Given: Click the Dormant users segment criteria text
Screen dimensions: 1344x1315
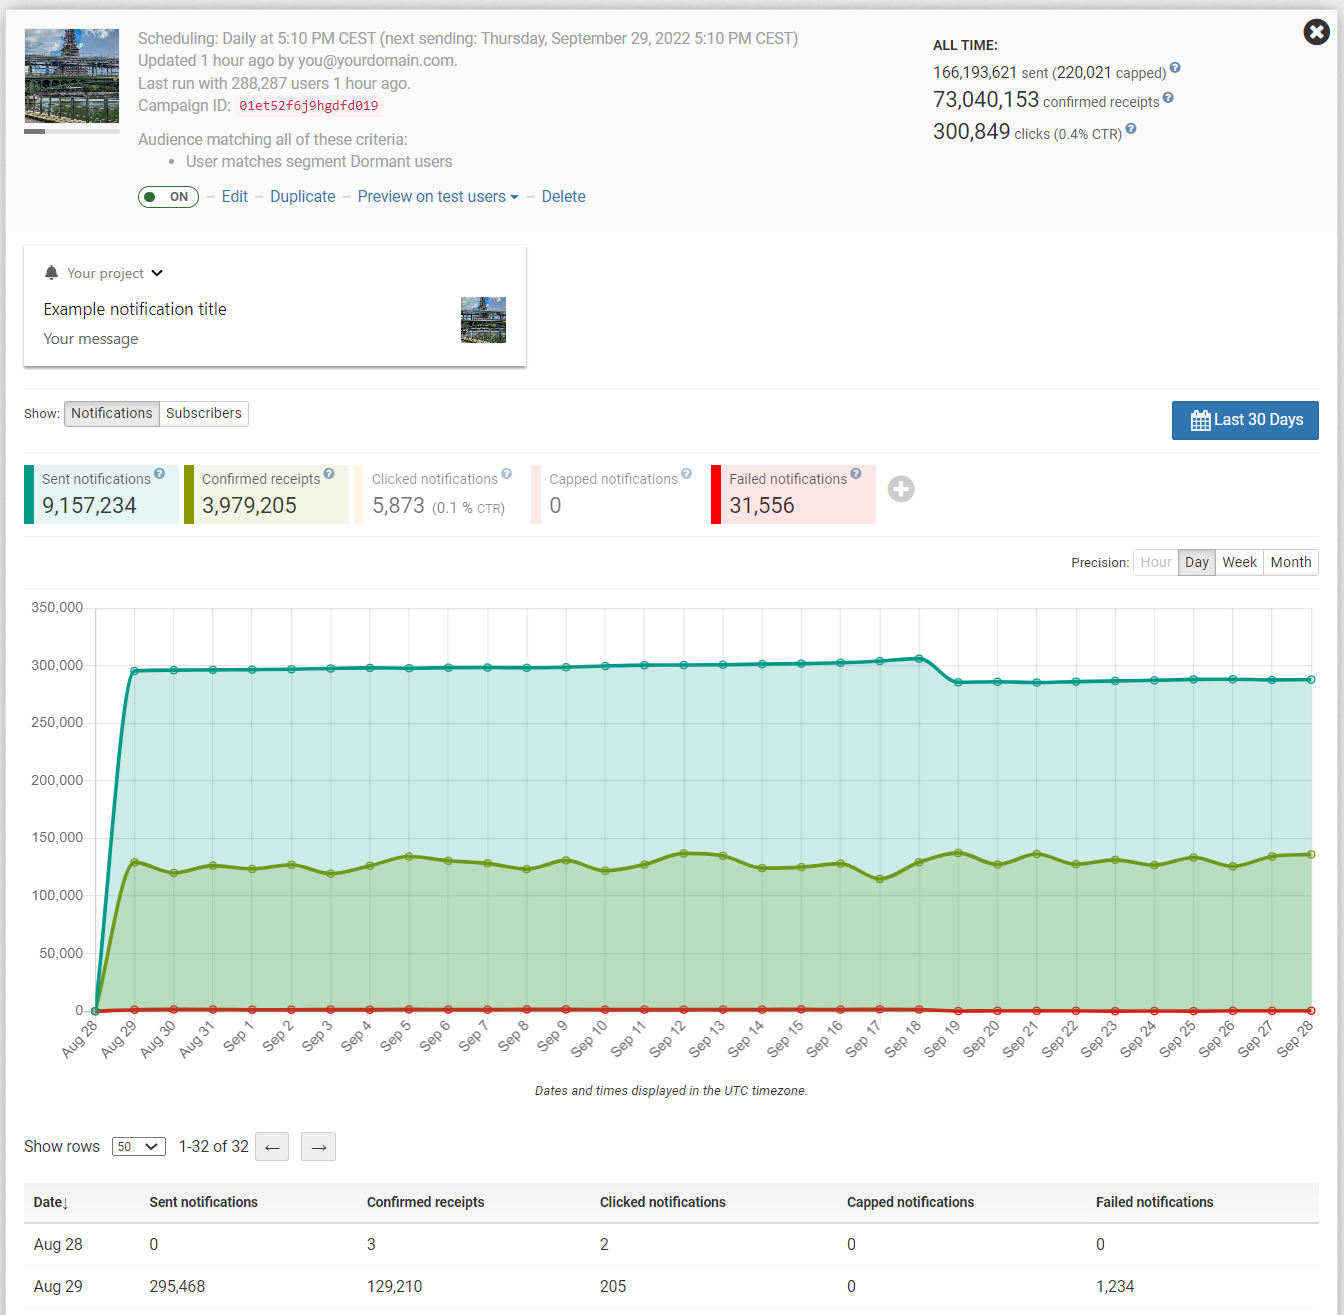Looking at the screenshot, I should coord(319,162).
